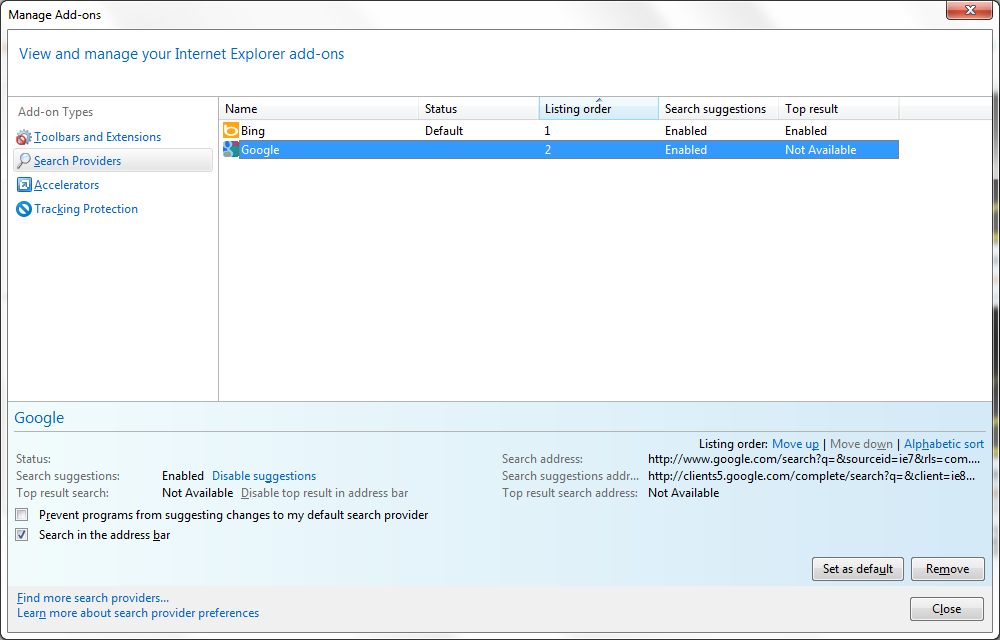Click Move up in listing order
This screenshot has width=1000, height=640.
point(795,444)
